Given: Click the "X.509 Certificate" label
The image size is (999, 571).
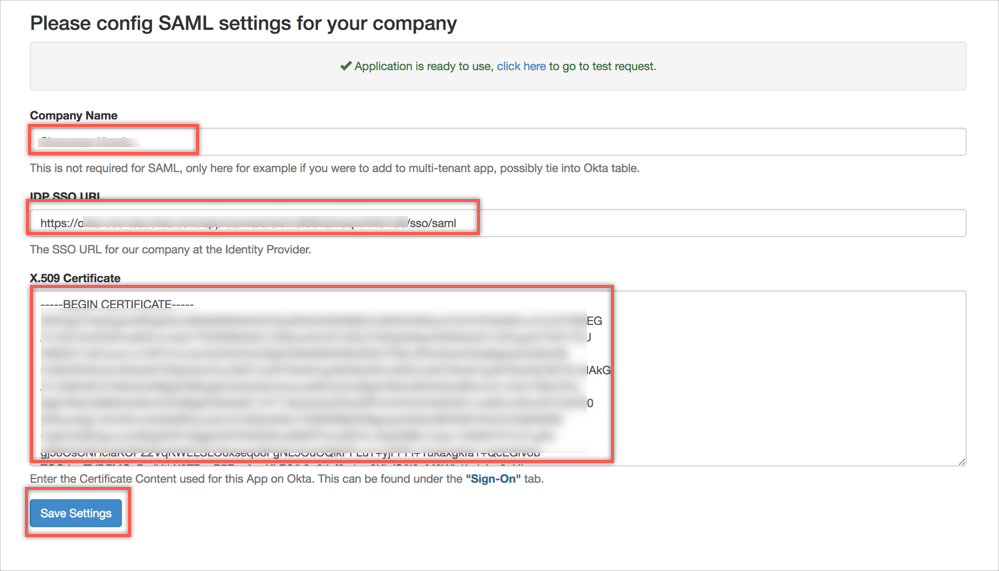Looking at the screenshot, I should click(75, 278).
